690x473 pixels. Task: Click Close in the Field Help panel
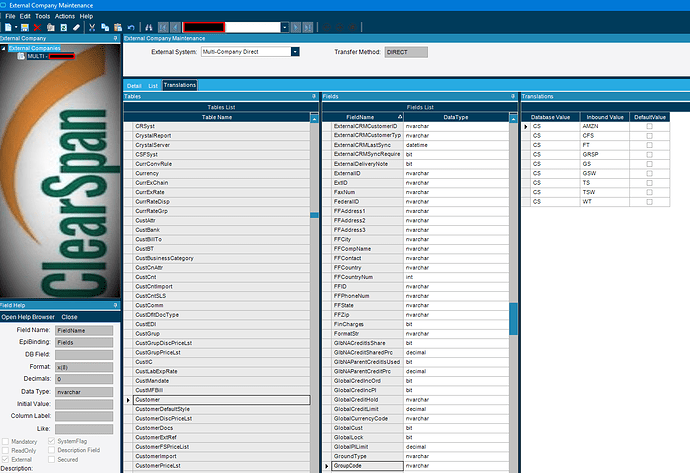coord(69,317)
